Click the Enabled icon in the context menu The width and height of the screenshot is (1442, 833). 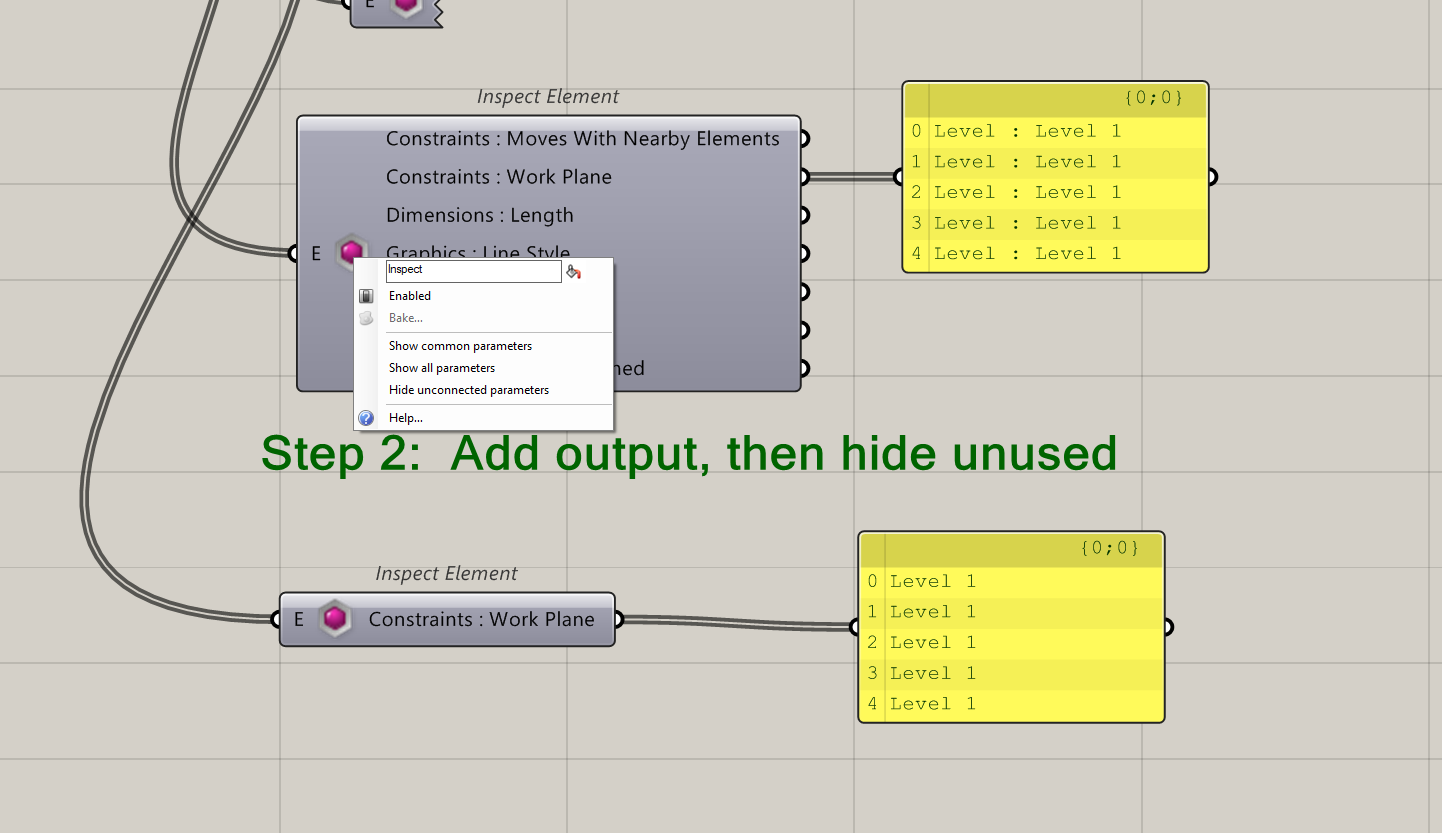point(366,295)
